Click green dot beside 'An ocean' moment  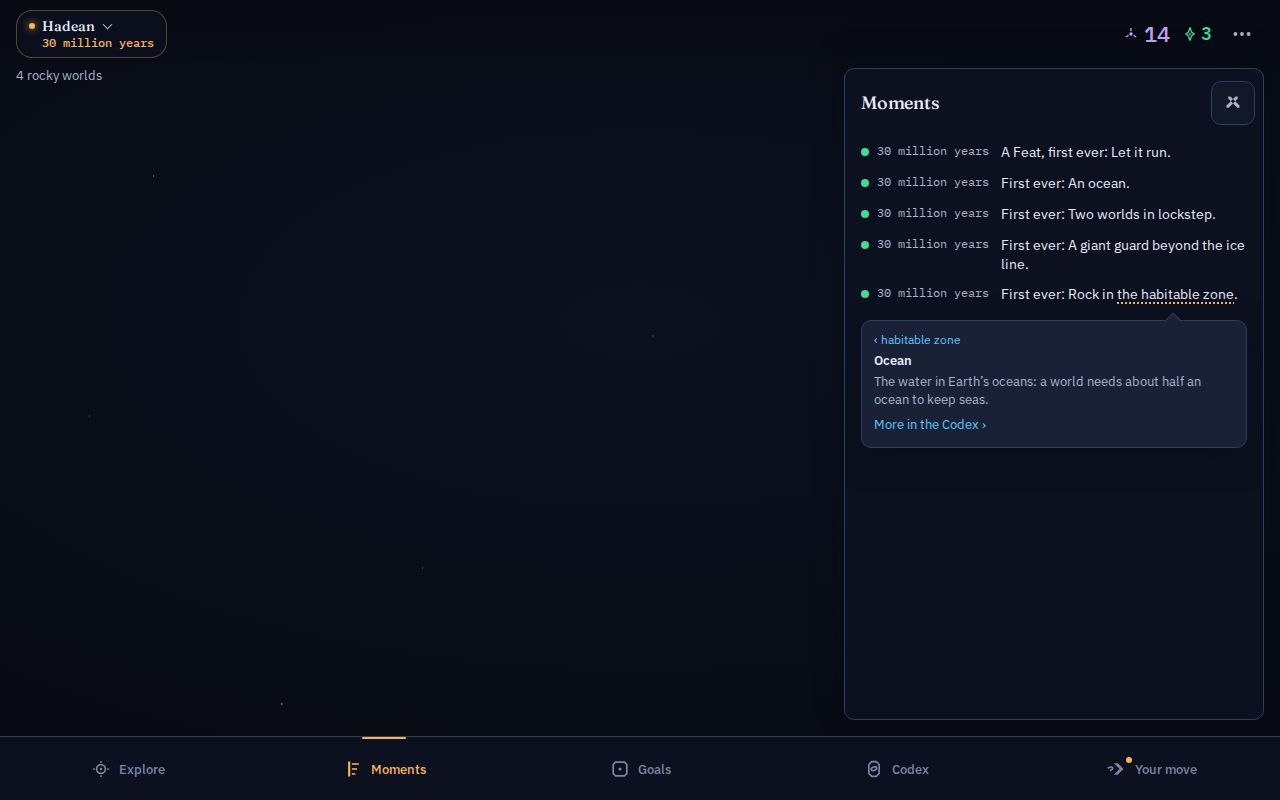coord(865,183)
